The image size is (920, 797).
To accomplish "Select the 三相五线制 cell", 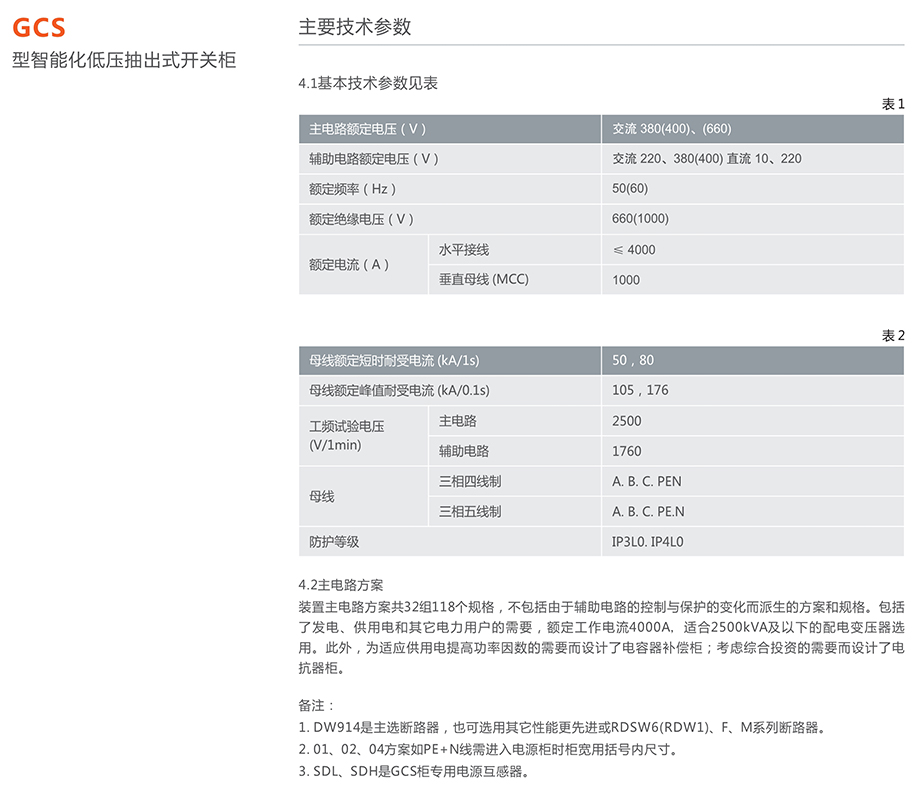I will point(470,511).
